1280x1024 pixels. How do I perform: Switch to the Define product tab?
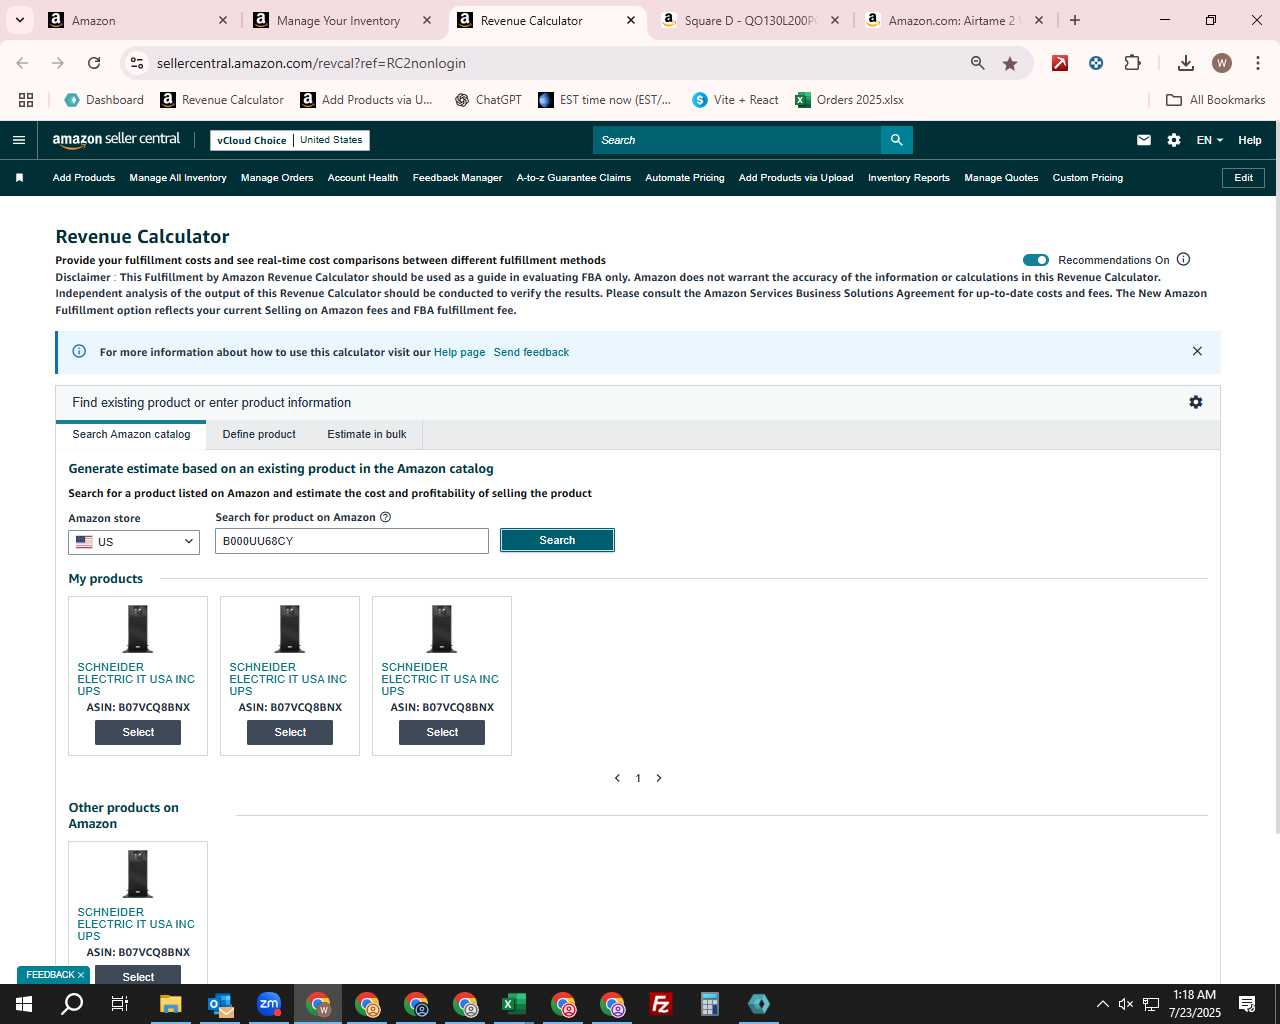click(259, 434)
